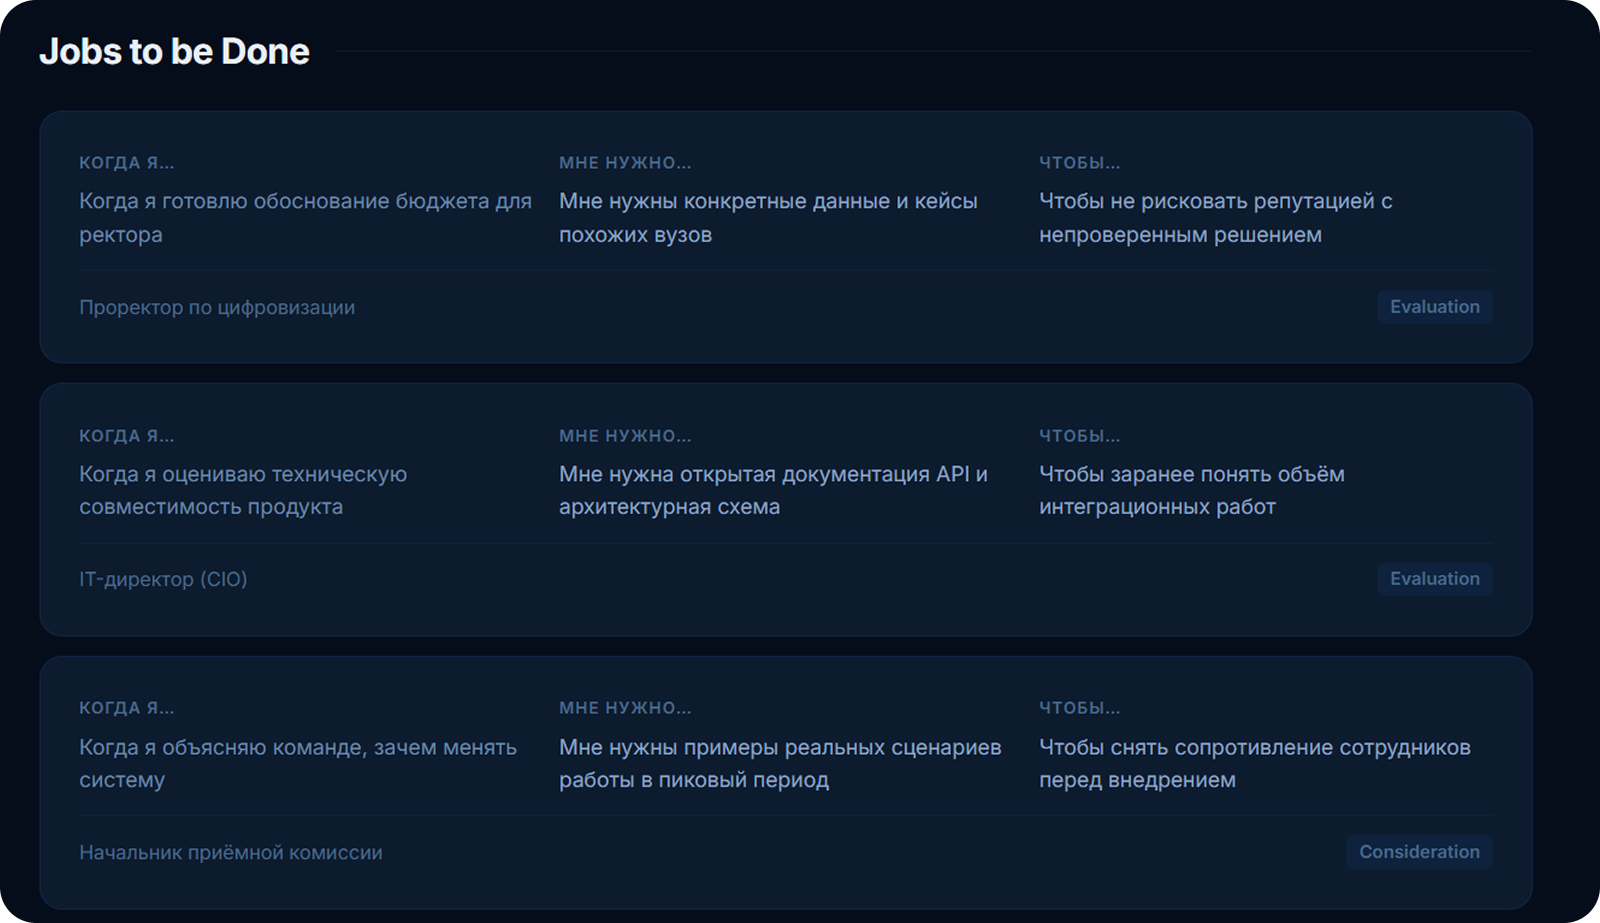1600x923 pixels.
Task: Select Evaluation tag on IT-директор card
Action: pyautogui.click(x=1434, y=579)
